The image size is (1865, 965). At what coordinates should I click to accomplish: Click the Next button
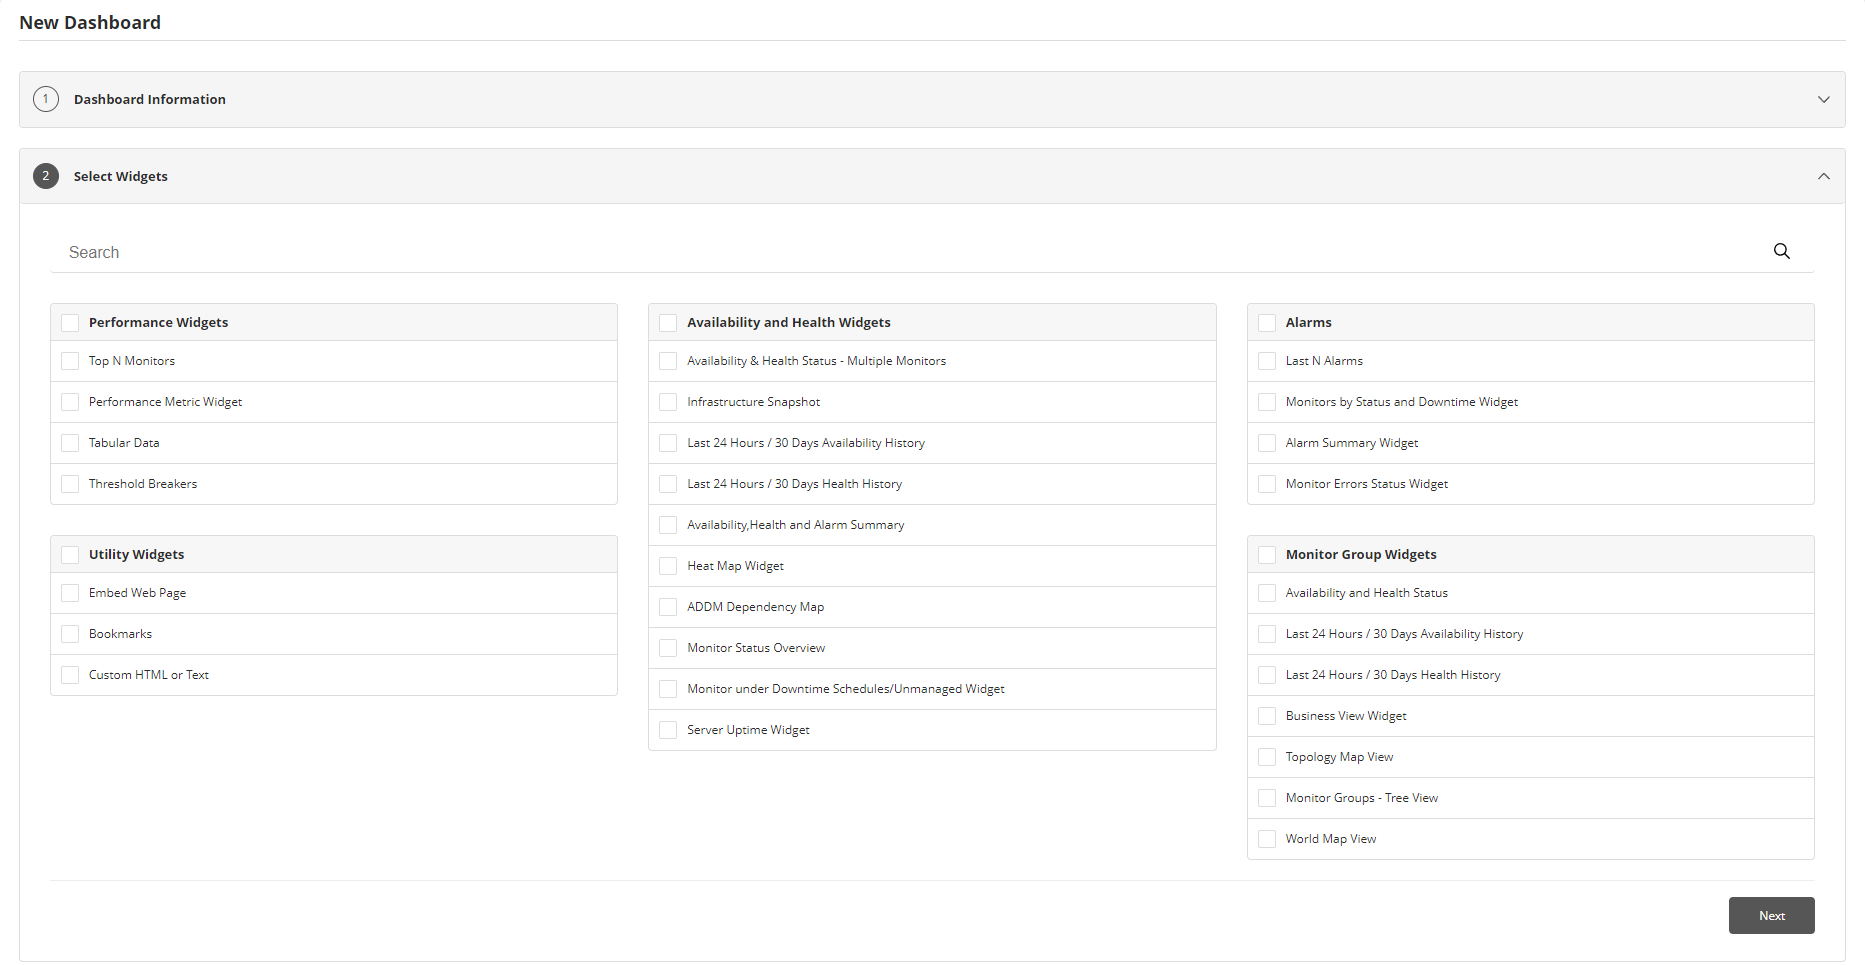(1771, 915)
